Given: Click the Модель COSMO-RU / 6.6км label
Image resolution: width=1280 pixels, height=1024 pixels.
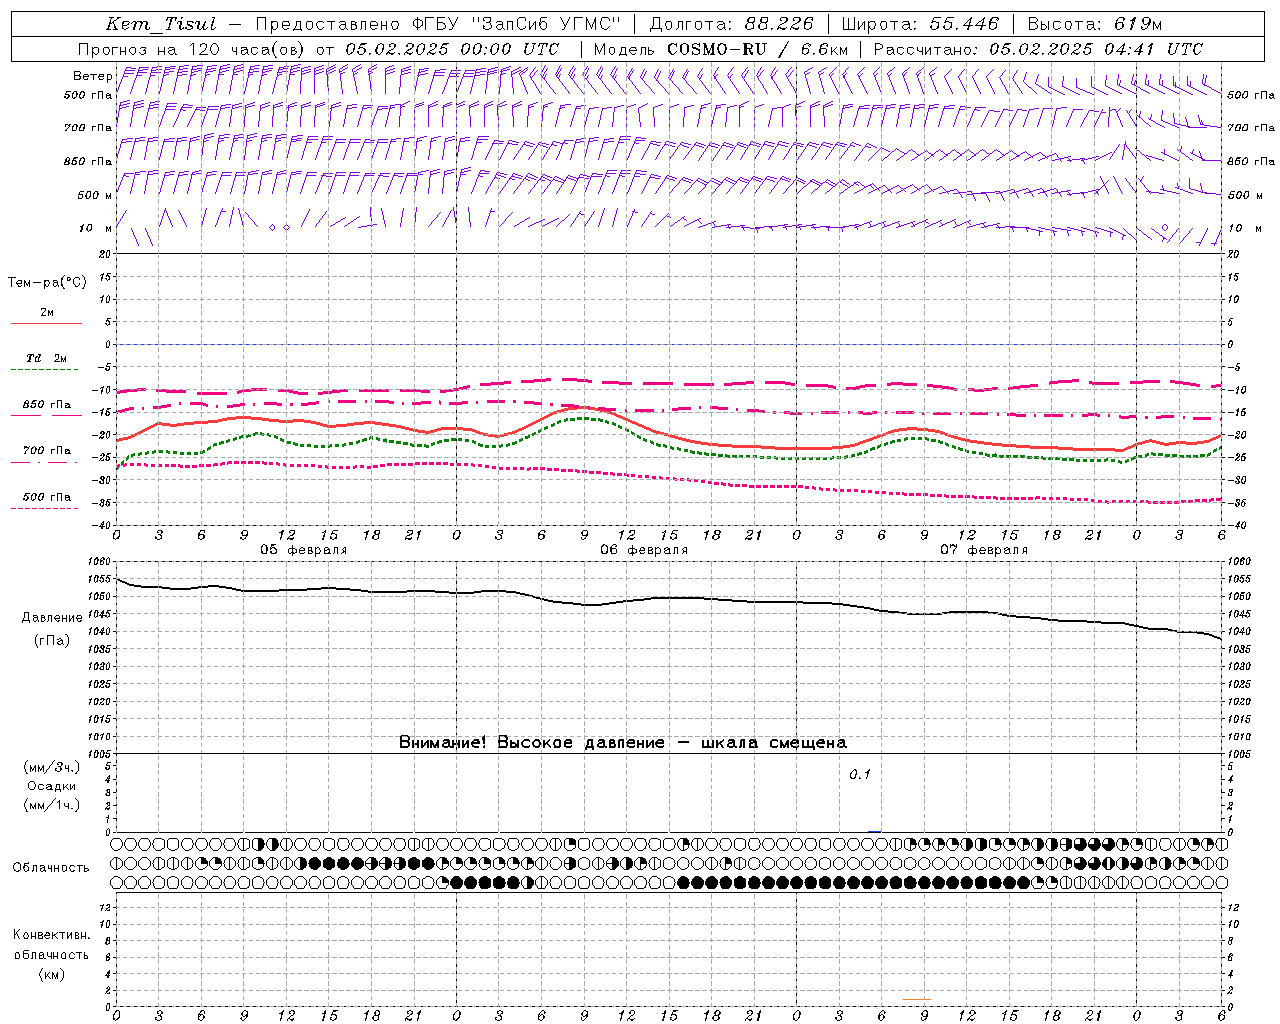Looking at the screenshot, I should pos(720,49).
